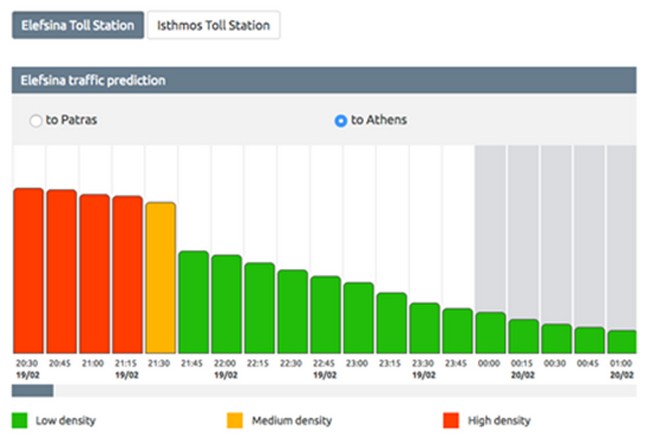The image size is (660, 444).
Task: Click the green 21:45 traffic bar
Action: coord(193,300)
